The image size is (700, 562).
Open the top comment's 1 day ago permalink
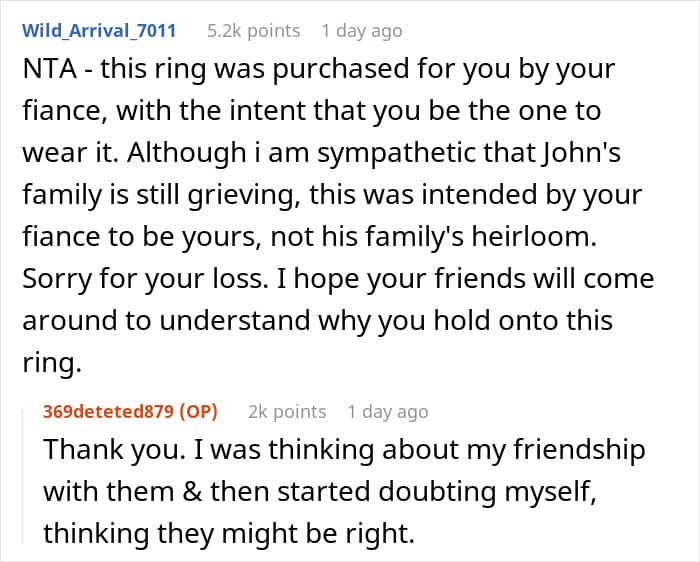coord(362,31)
